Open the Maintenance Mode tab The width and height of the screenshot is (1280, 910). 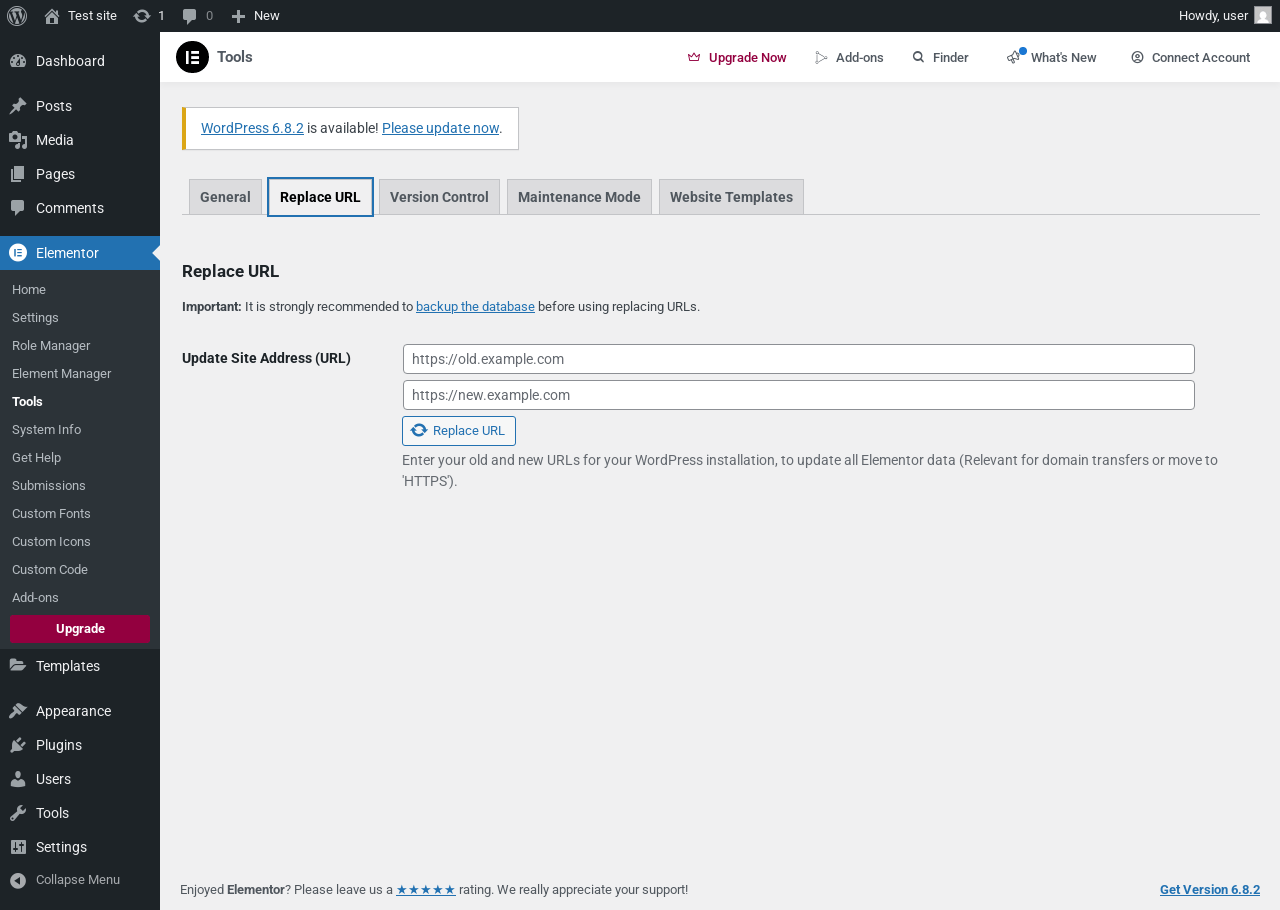(579, 197)
